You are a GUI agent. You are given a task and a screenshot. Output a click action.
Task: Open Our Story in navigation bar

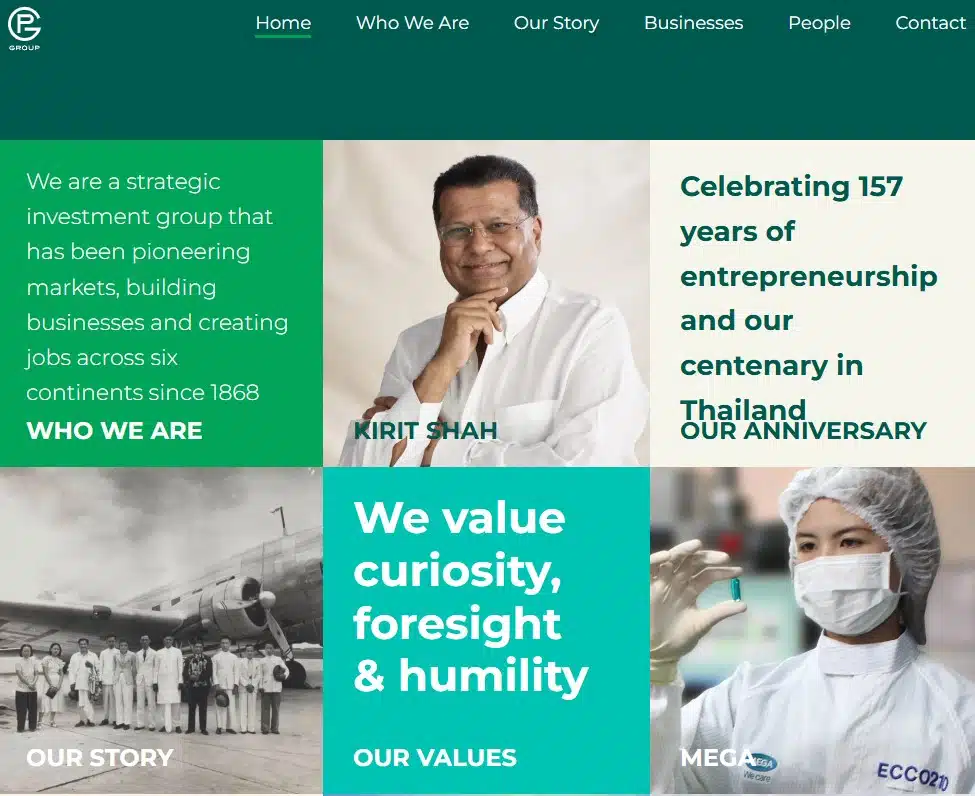pos(556,23)
